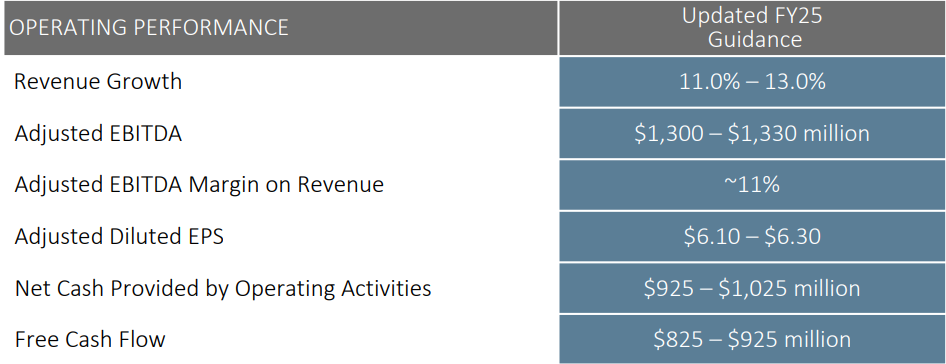Select the Updated FY25 Guidance column header

[x=752, y=28]
